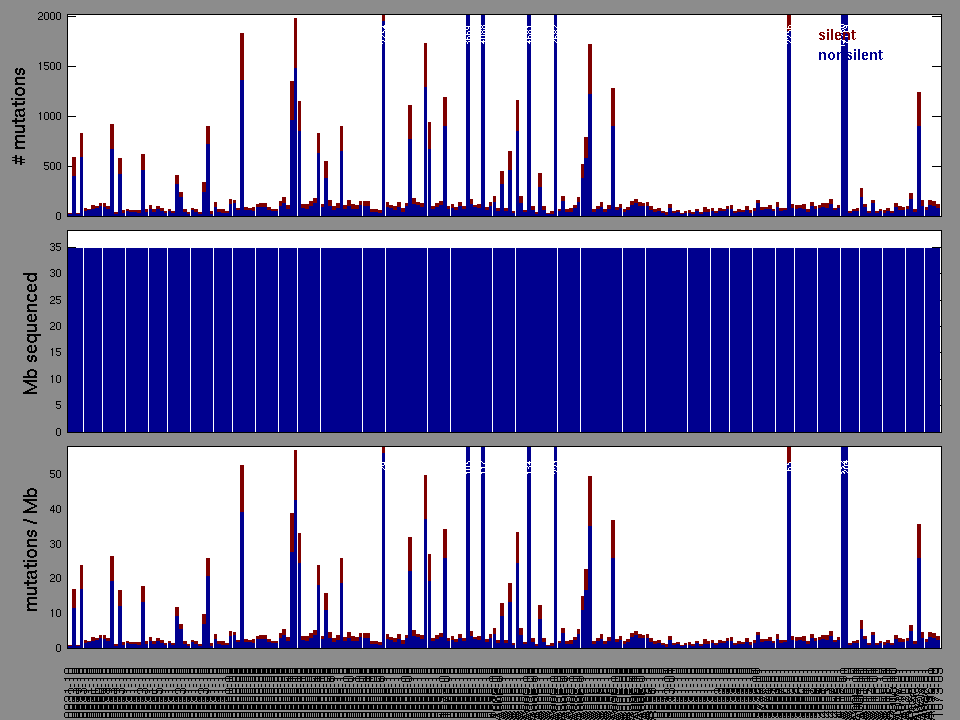Click the 20 tick on the mutations / Mb axis
The height and width of the screenshot is (720, 960).
pos(54,578)
